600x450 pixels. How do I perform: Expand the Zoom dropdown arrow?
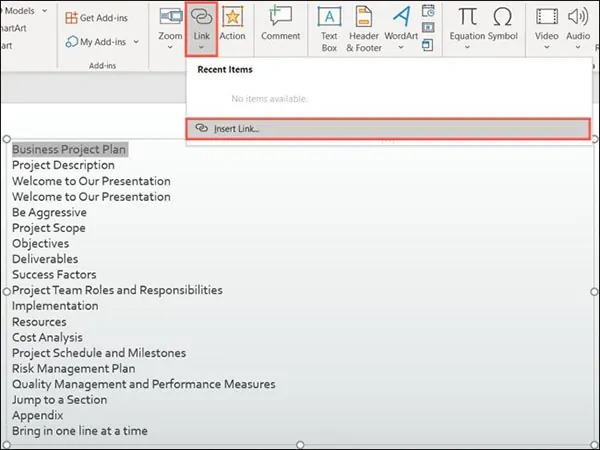pyautogui.click(x=170, y=47)
